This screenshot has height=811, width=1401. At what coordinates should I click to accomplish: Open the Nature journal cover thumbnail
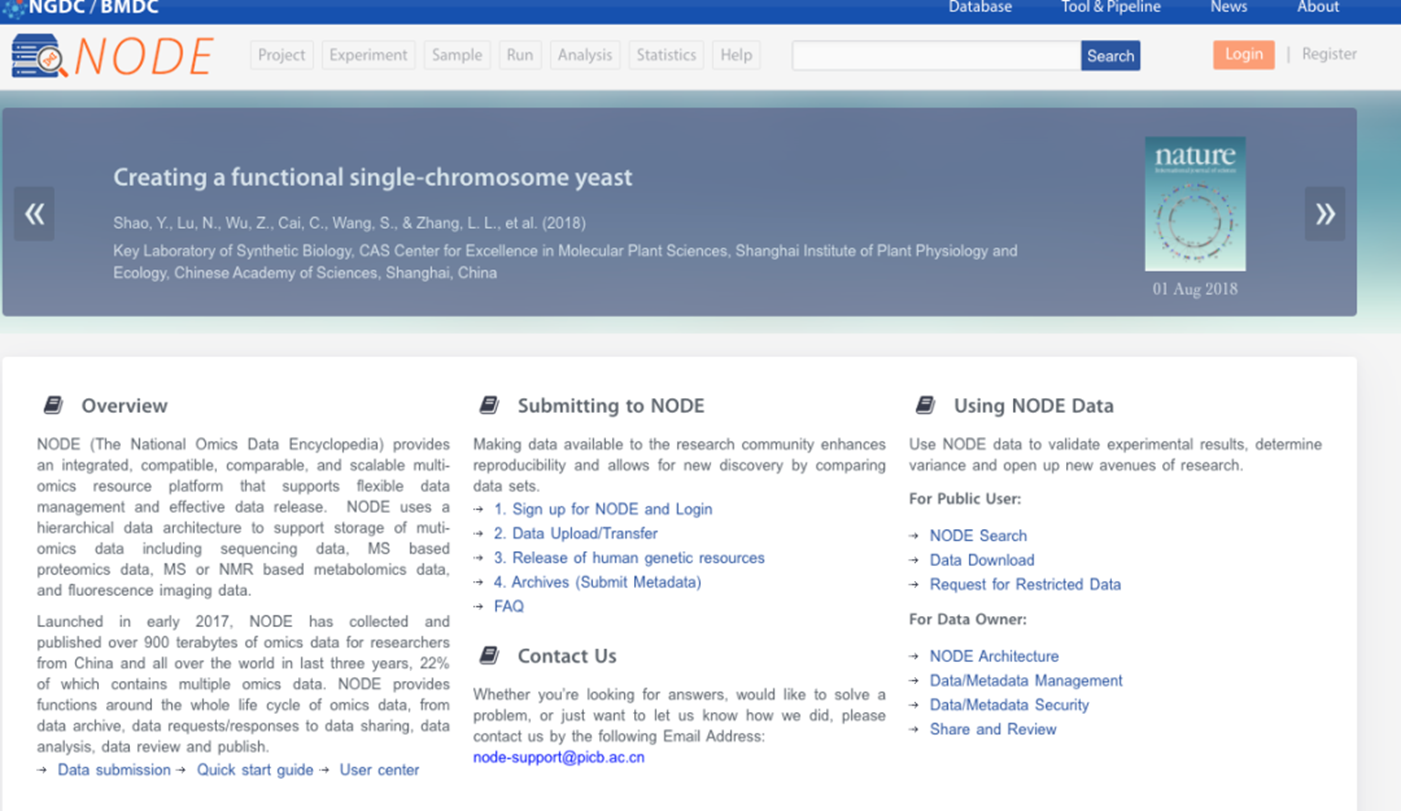[x=1195, y=204]
